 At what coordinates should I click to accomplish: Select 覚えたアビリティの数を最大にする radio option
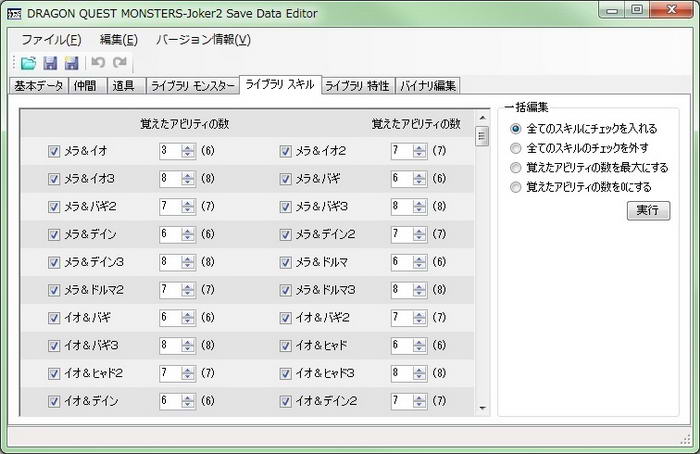tap(516, 167)
